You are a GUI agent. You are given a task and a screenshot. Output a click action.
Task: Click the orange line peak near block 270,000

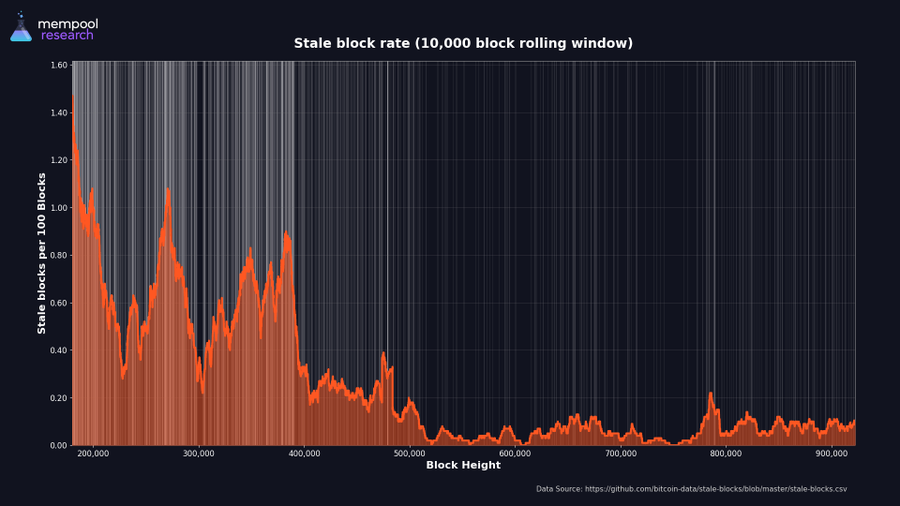coord(167,189)
